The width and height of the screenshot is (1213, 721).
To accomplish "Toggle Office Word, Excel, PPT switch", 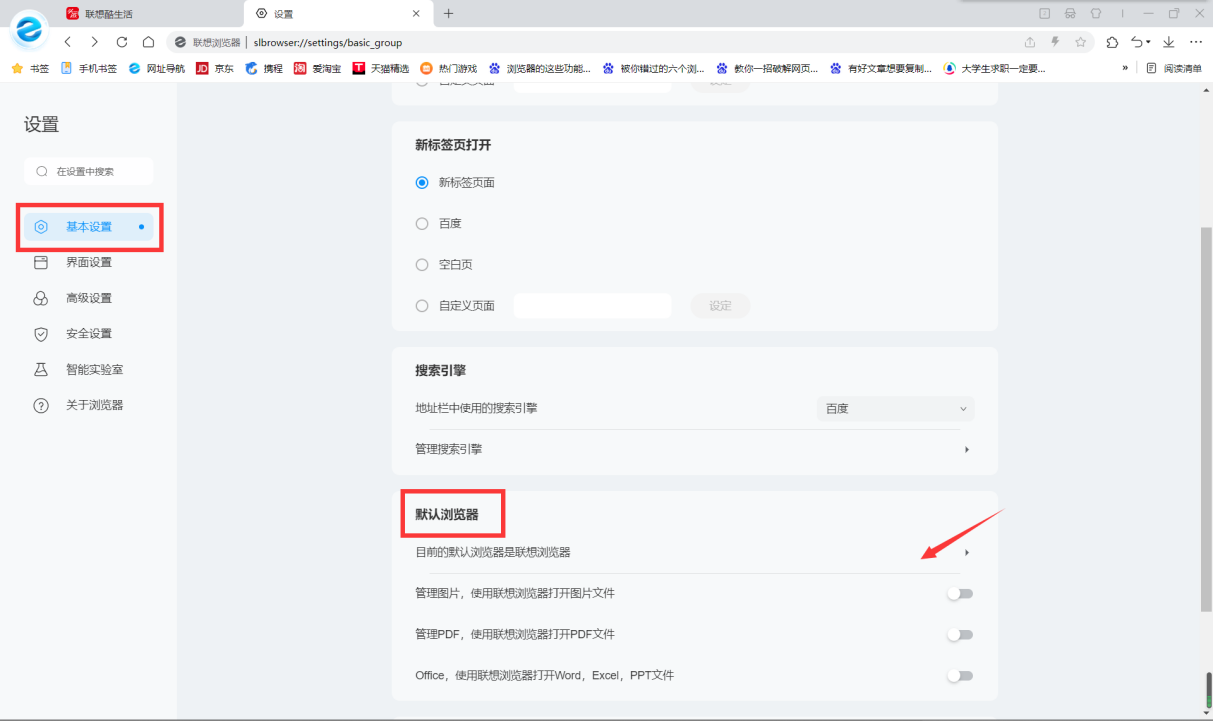I will 960,676.
